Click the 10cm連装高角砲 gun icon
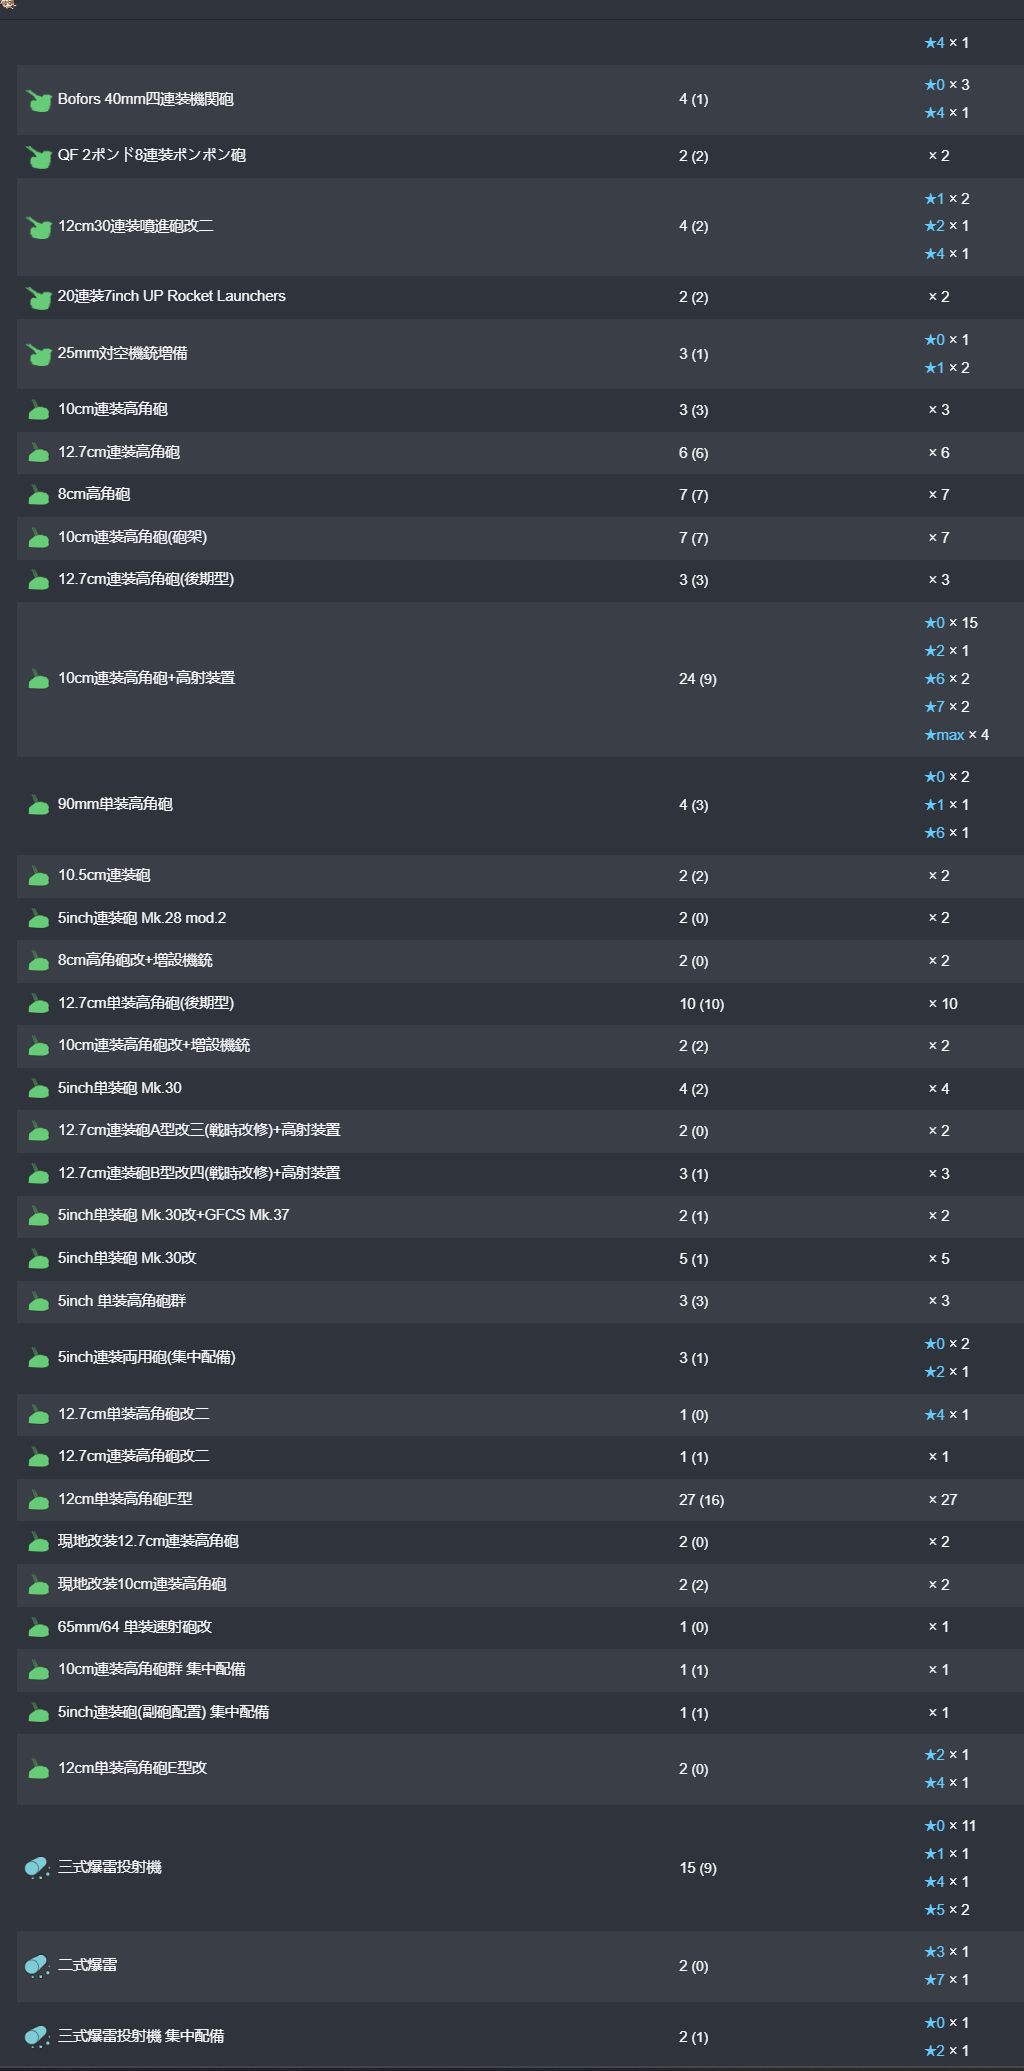 click(x=39, y=410)
